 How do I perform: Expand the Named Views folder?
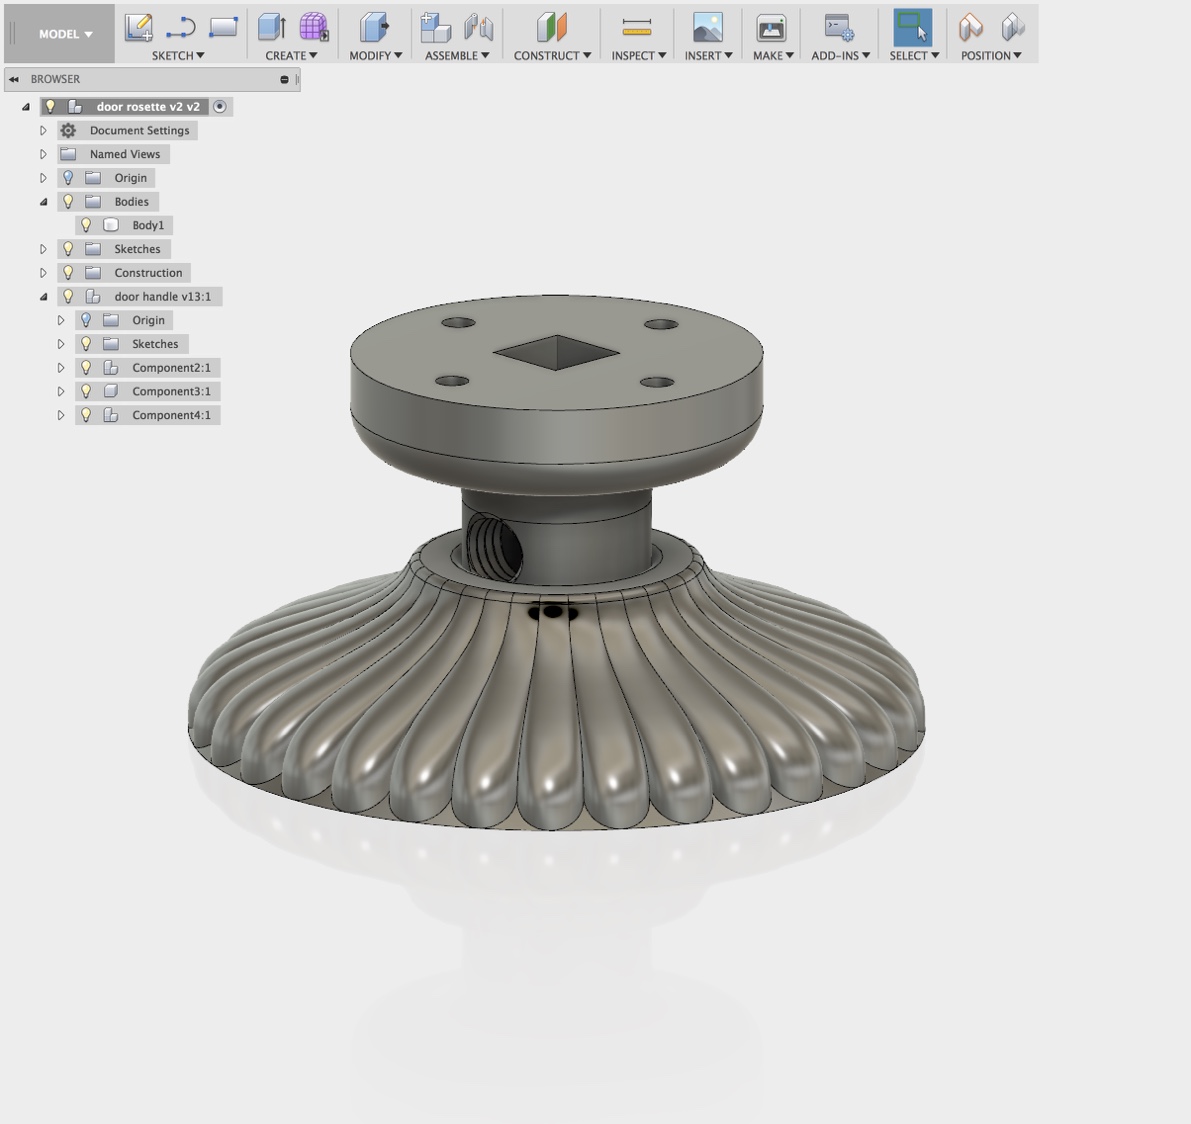[x=43, y=154]
